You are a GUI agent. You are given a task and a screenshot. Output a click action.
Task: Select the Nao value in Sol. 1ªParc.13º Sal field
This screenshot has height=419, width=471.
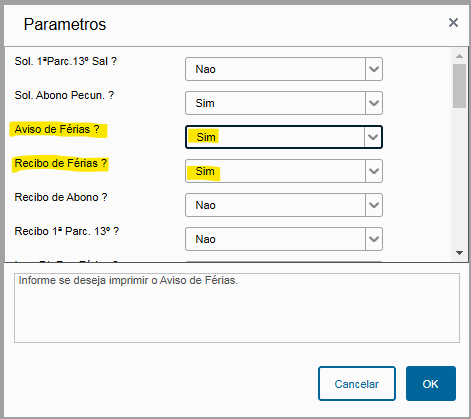point(205,69)
